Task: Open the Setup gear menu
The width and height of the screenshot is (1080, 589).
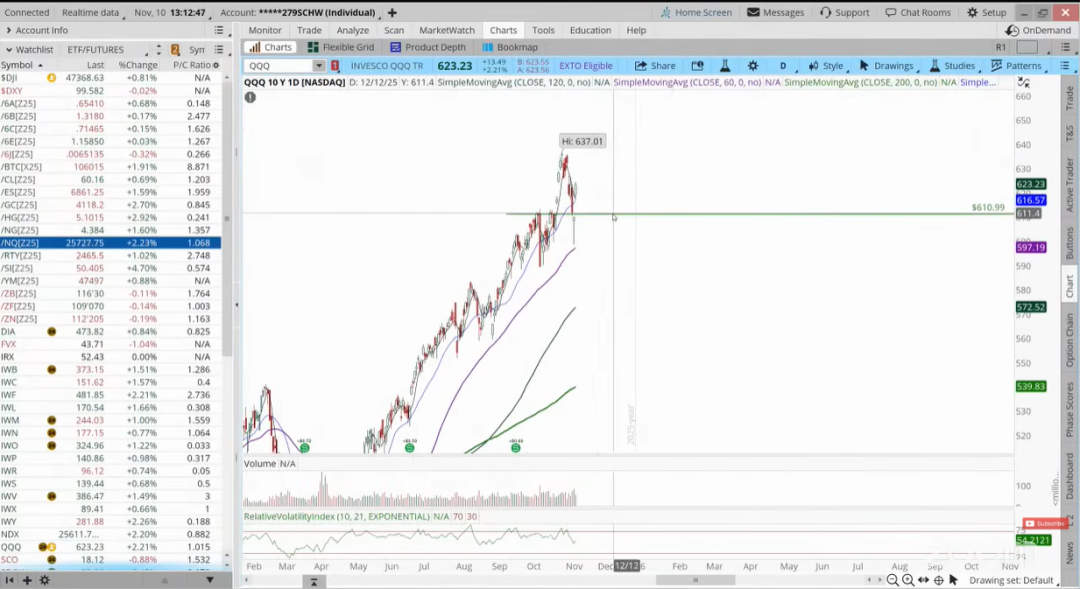Action: tap(986, 12)
